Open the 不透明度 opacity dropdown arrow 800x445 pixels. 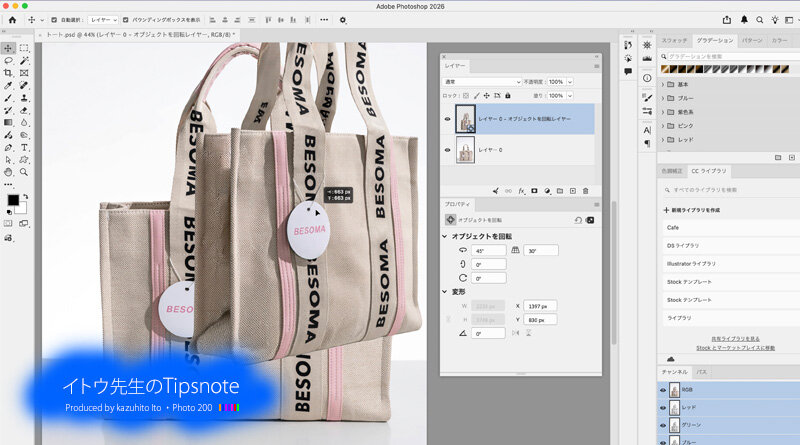[x=570, y=82]
